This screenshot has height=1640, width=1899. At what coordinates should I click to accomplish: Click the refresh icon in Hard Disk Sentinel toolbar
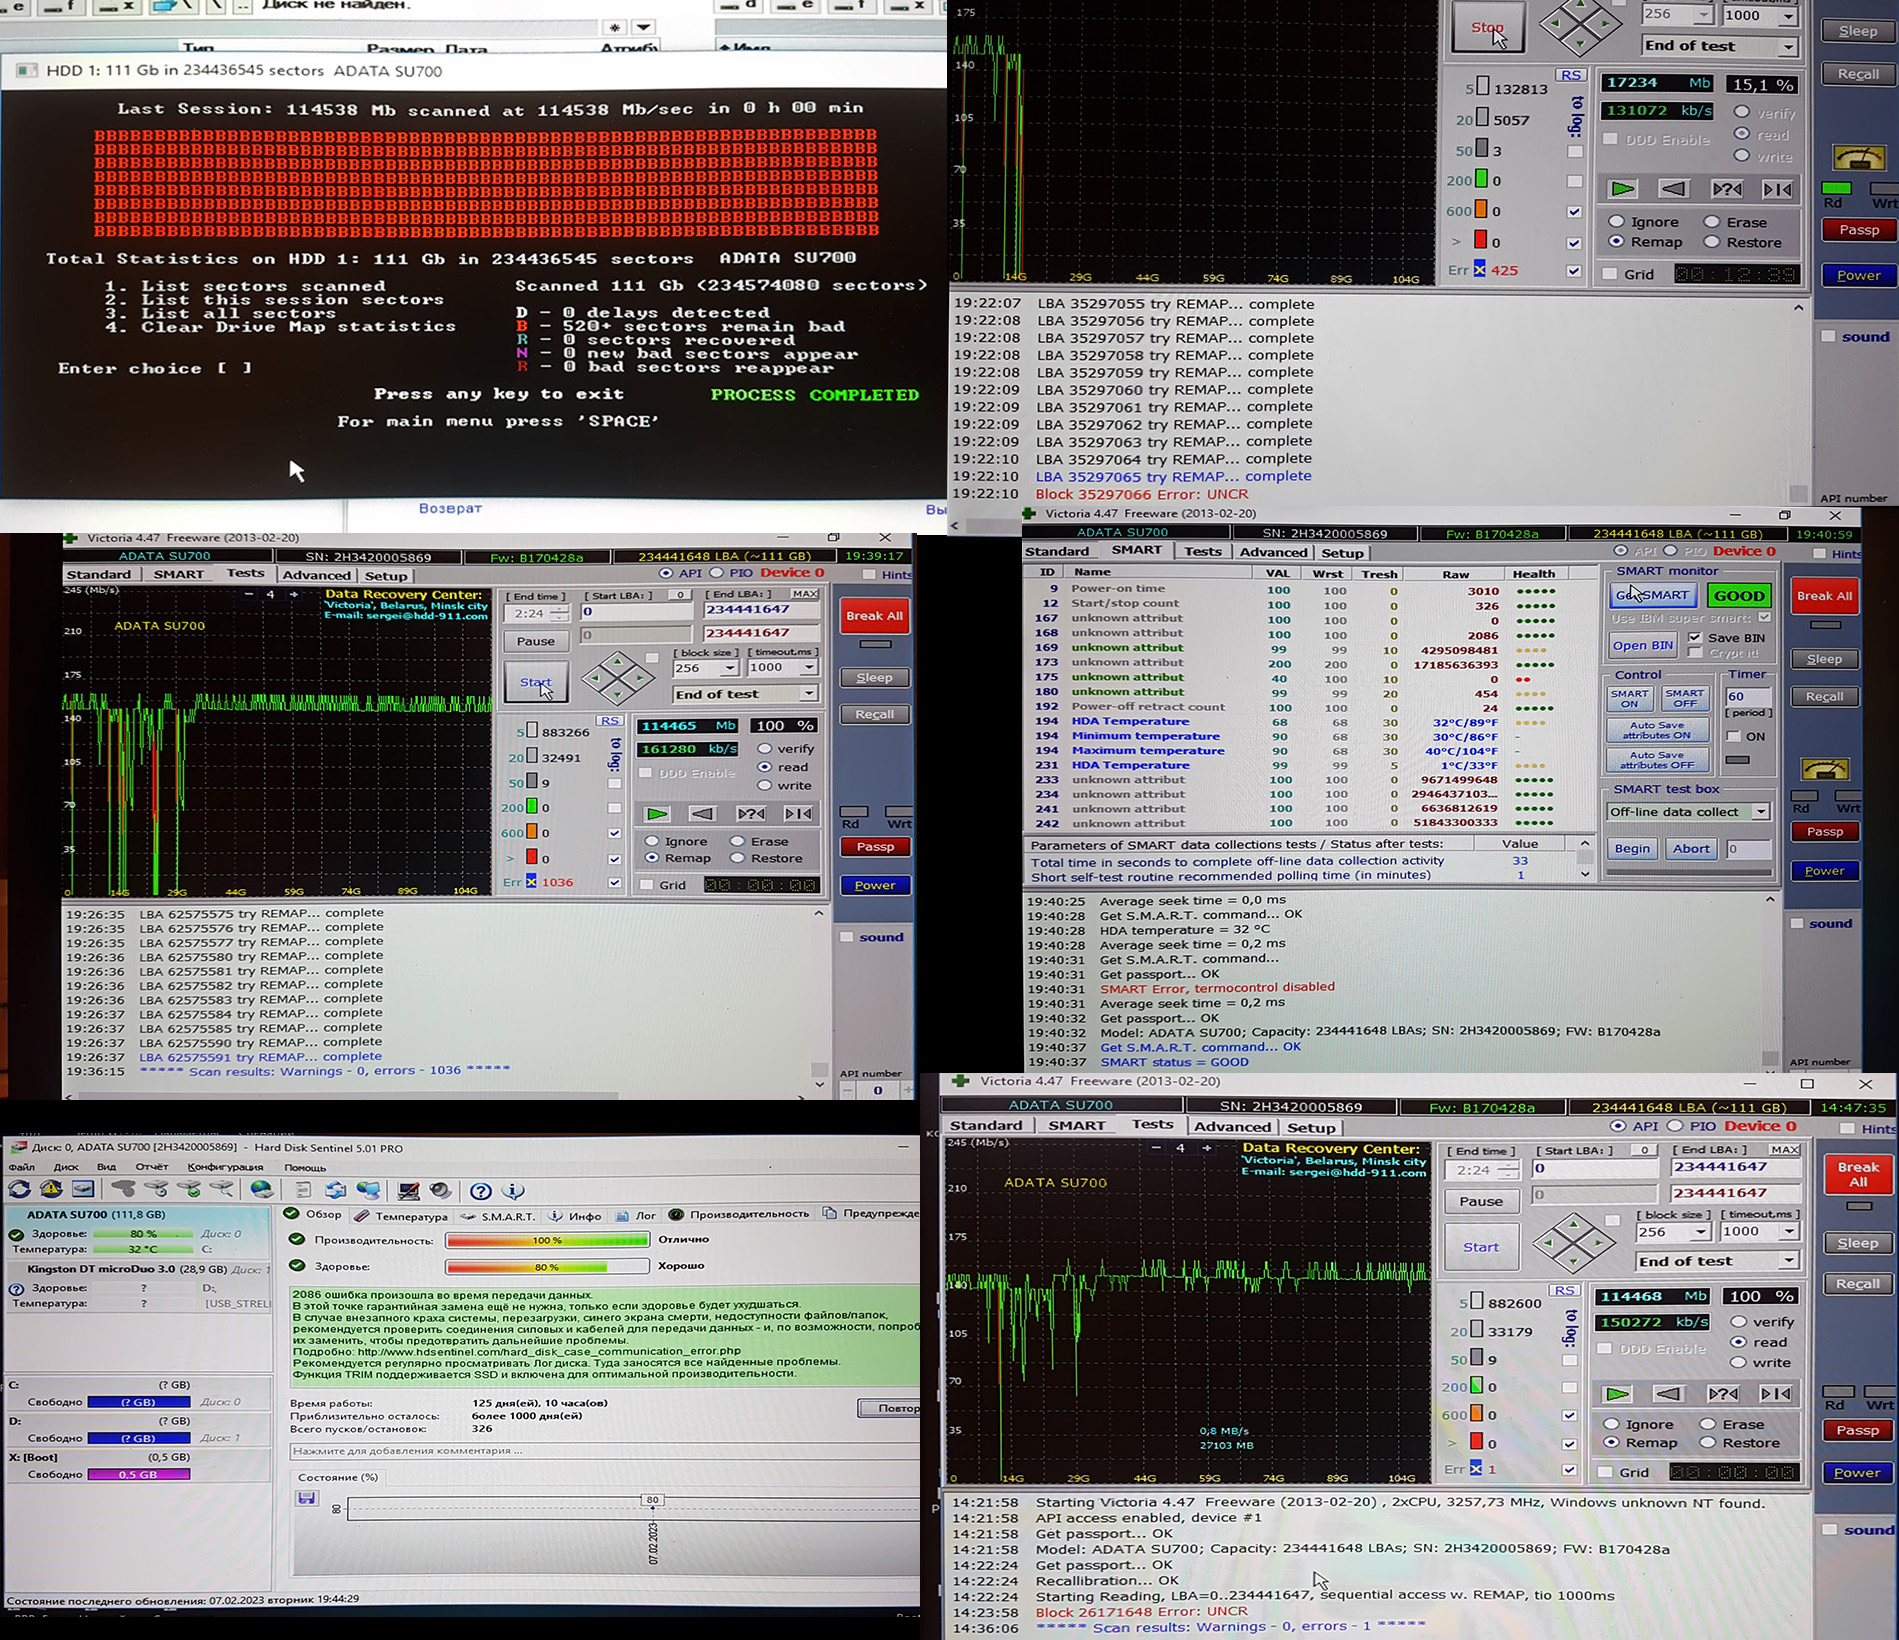click(19, 1189)
